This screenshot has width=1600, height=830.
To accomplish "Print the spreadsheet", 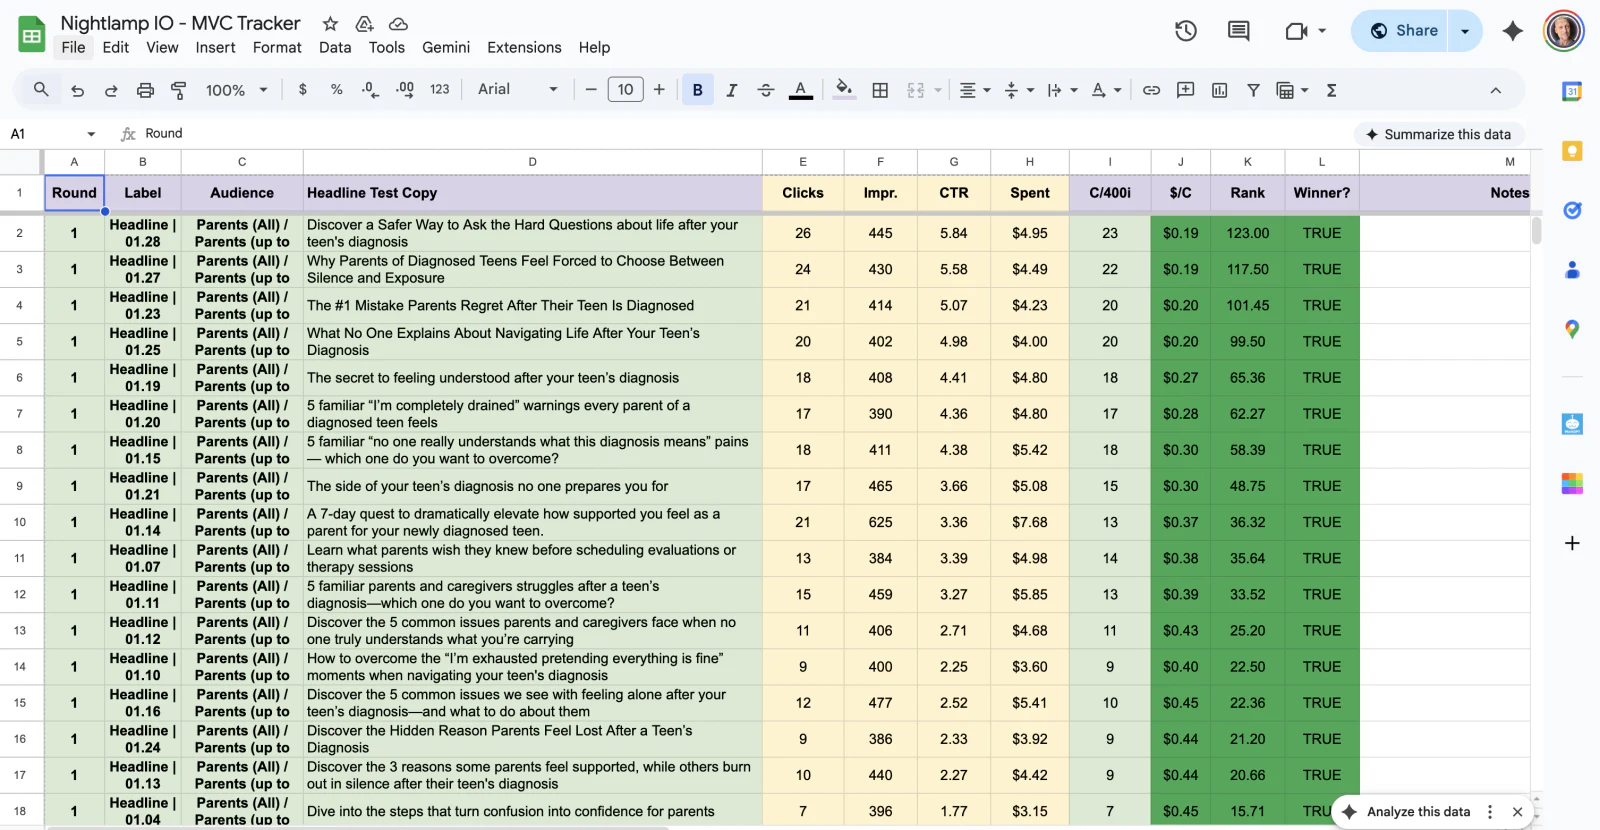I will coord(145,90).
